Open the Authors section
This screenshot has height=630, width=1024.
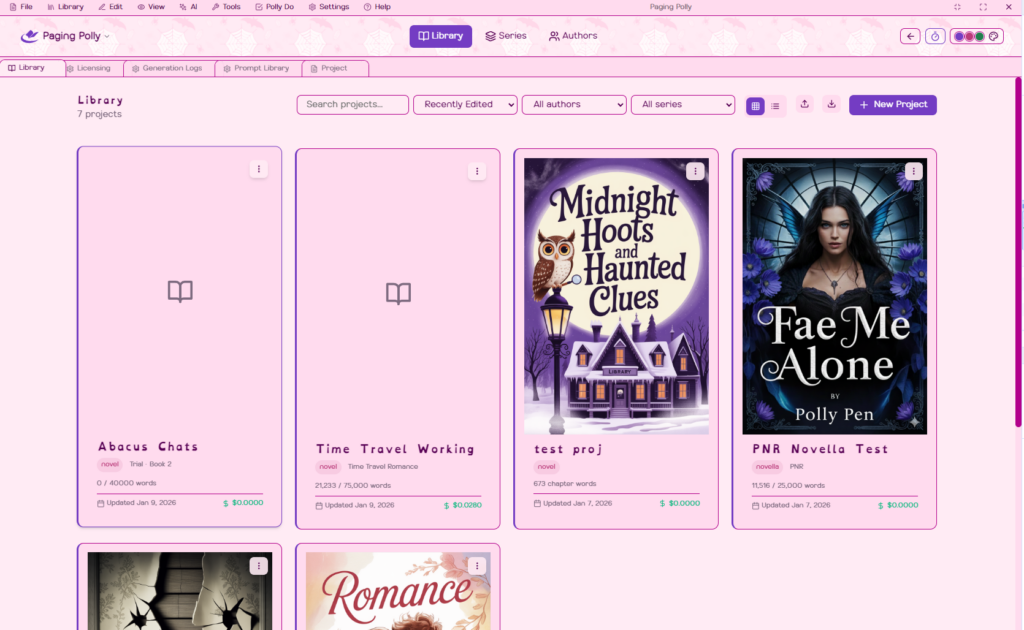point(573,36)
